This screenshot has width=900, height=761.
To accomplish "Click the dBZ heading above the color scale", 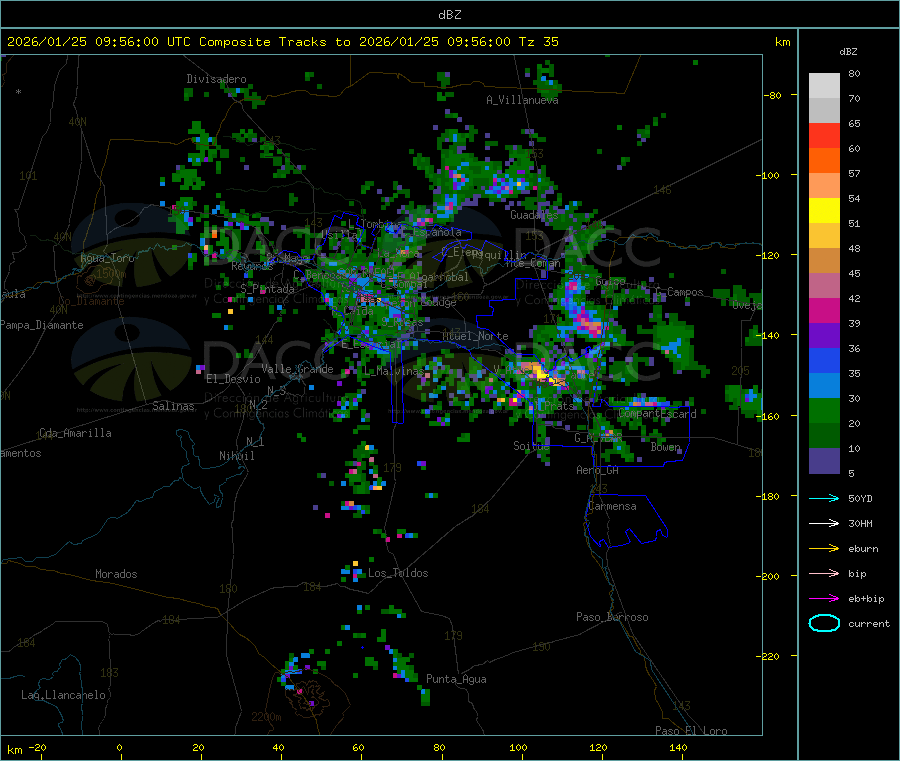I will point(848,52).
